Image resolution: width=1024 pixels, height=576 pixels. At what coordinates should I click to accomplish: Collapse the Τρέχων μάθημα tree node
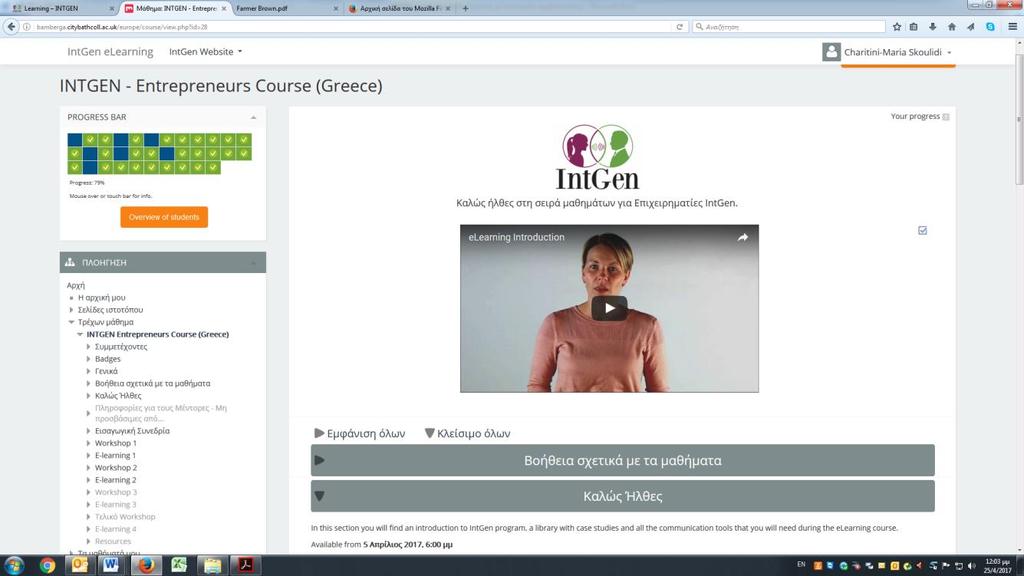(x=71, y=322)
